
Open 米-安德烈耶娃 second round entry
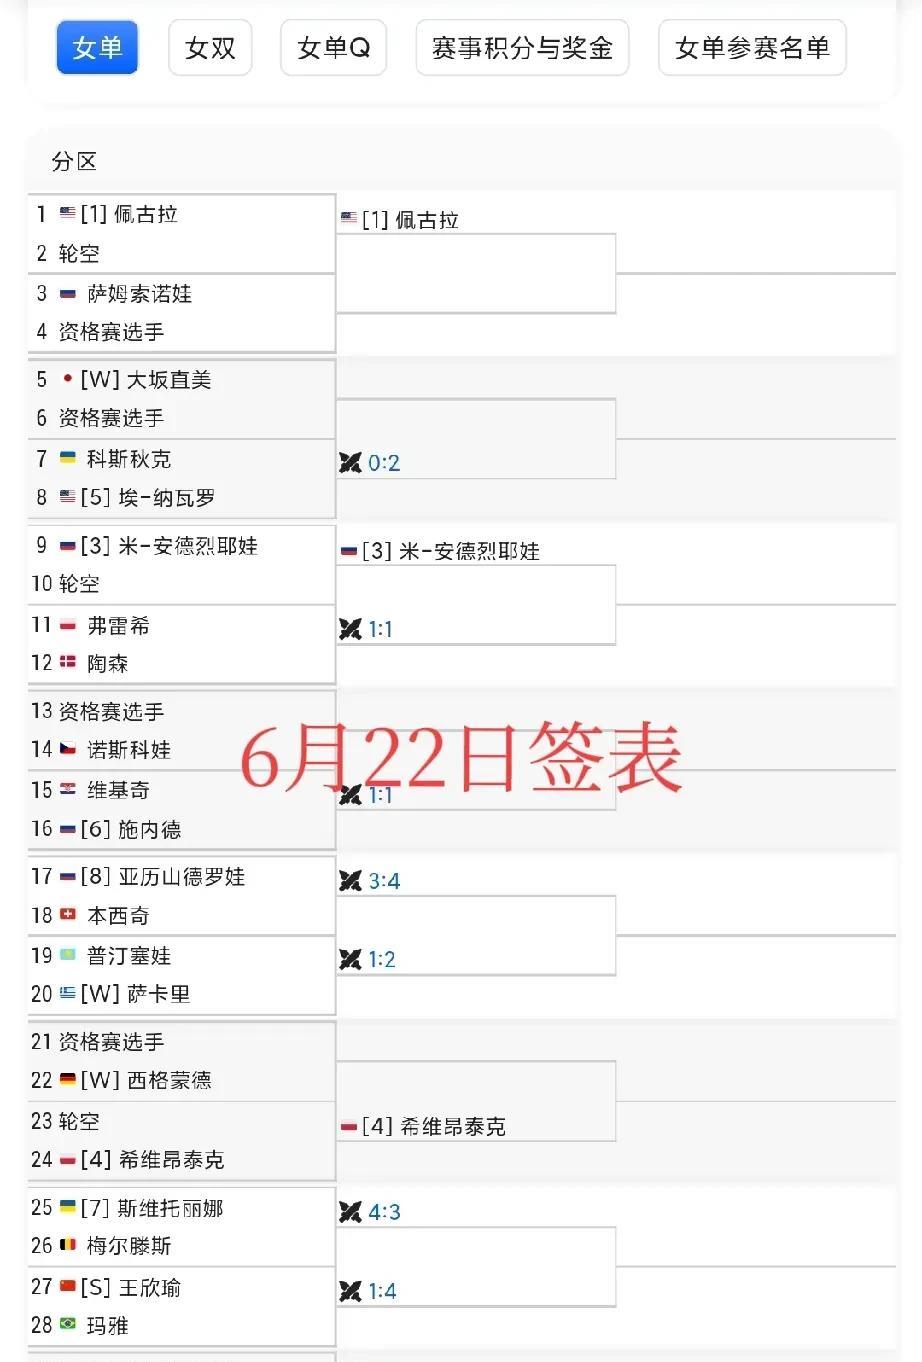coord(469,550)
